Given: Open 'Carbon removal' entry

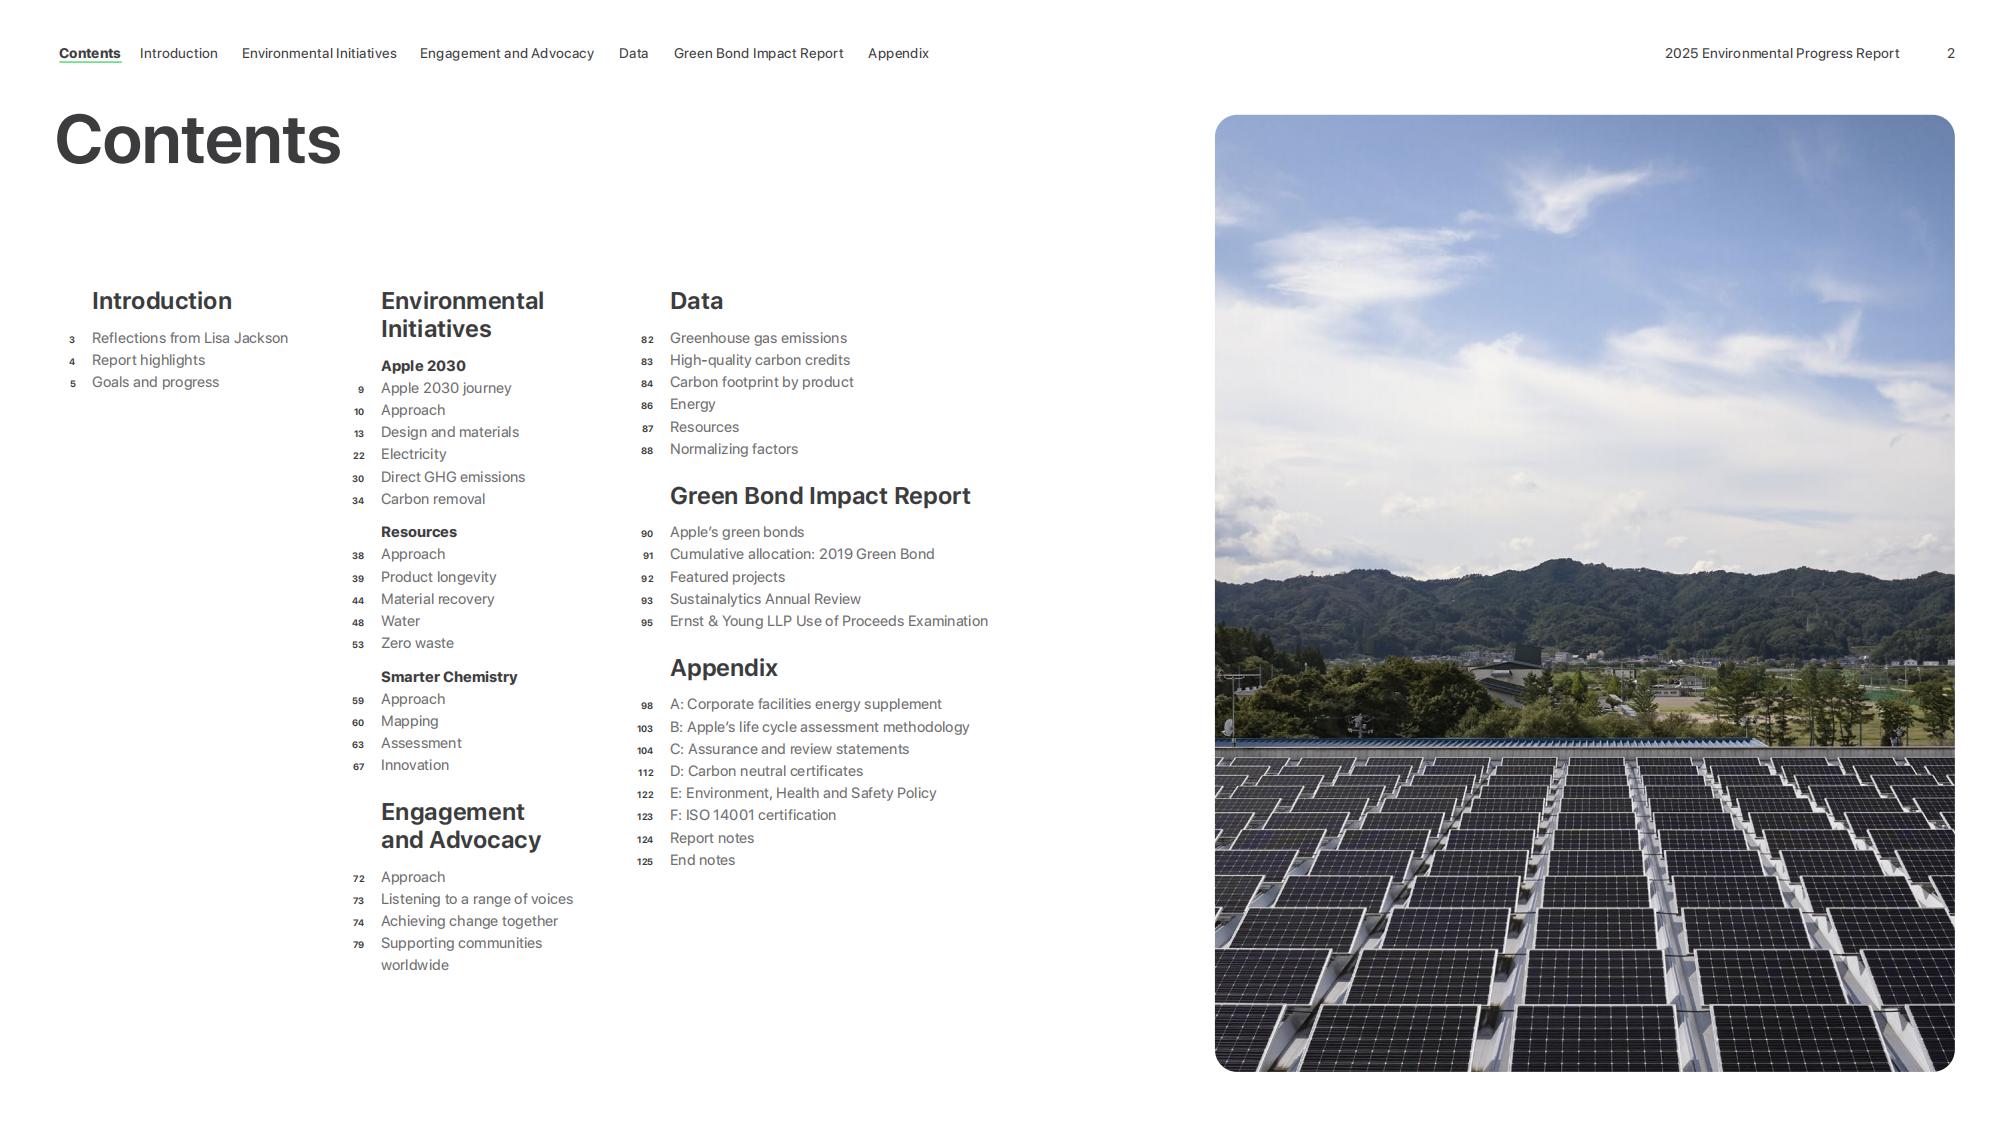Looking at the screenshot, I should click(x=433, y=499).
